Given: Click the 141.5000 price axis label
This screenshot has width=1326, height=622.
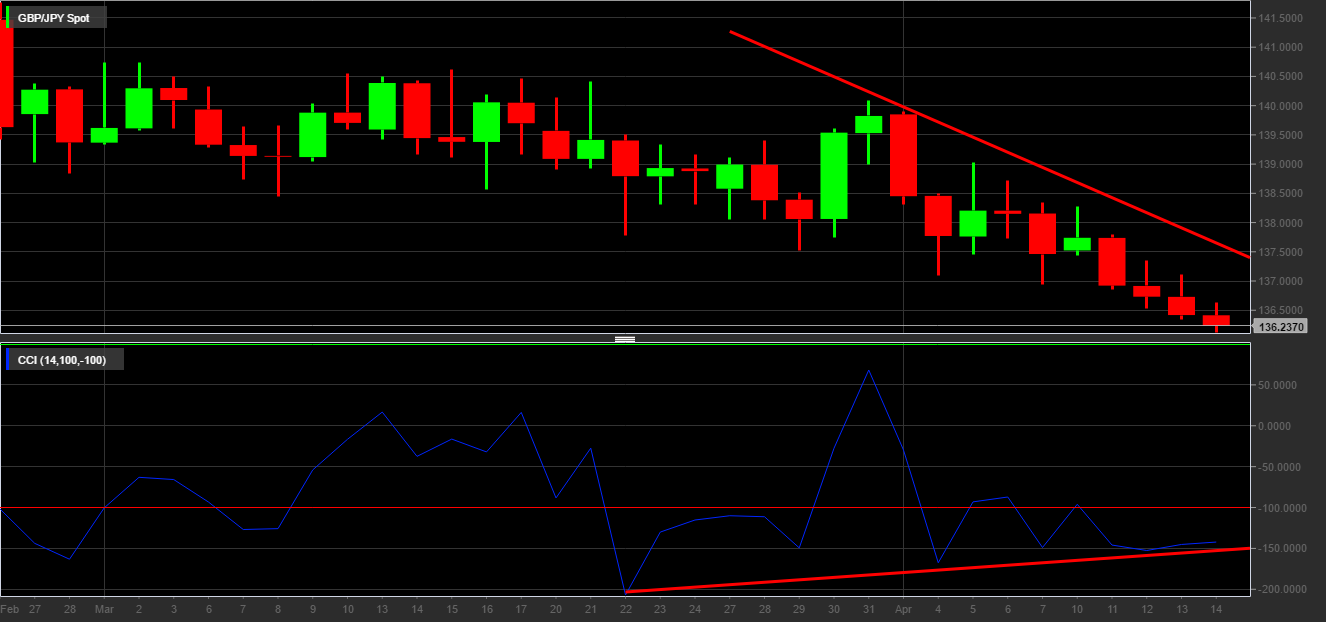Looking at the screenshot, I should pyautogui.click(x=1281, y=19).
